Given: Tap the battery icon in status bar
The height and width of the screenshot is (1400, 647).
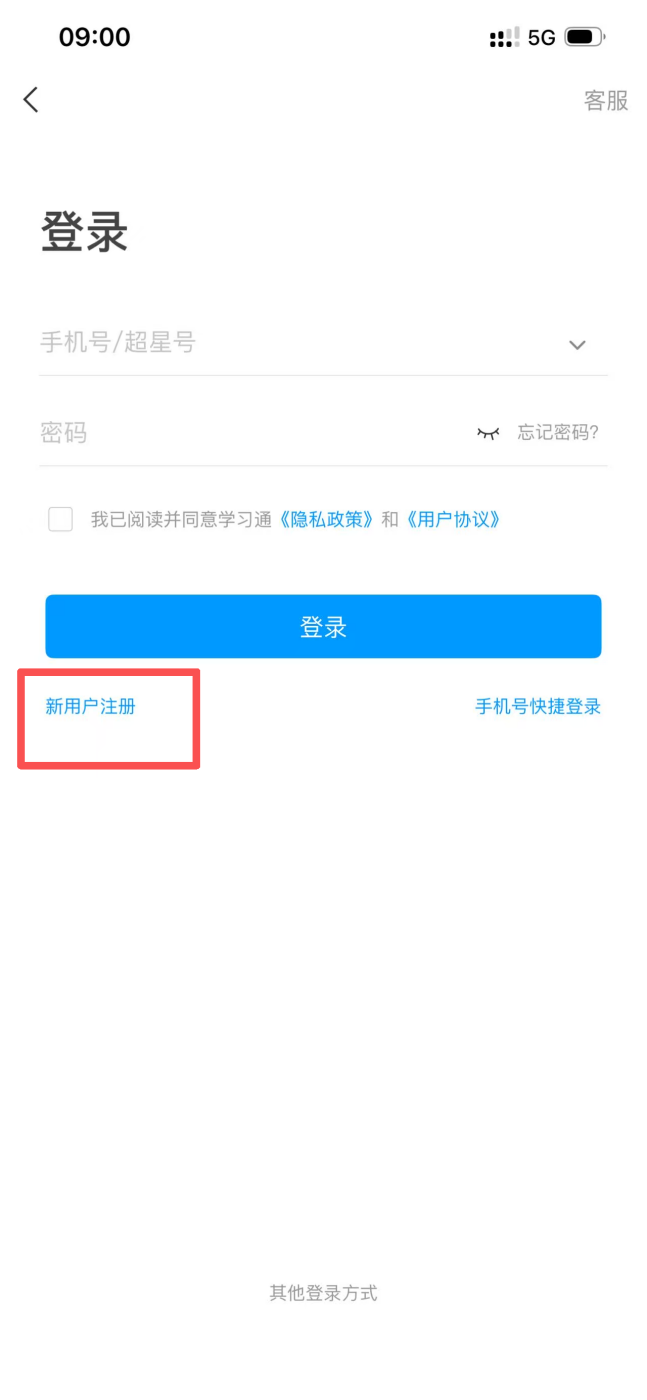Looking at the screenshot, I should tap(585, 38).
